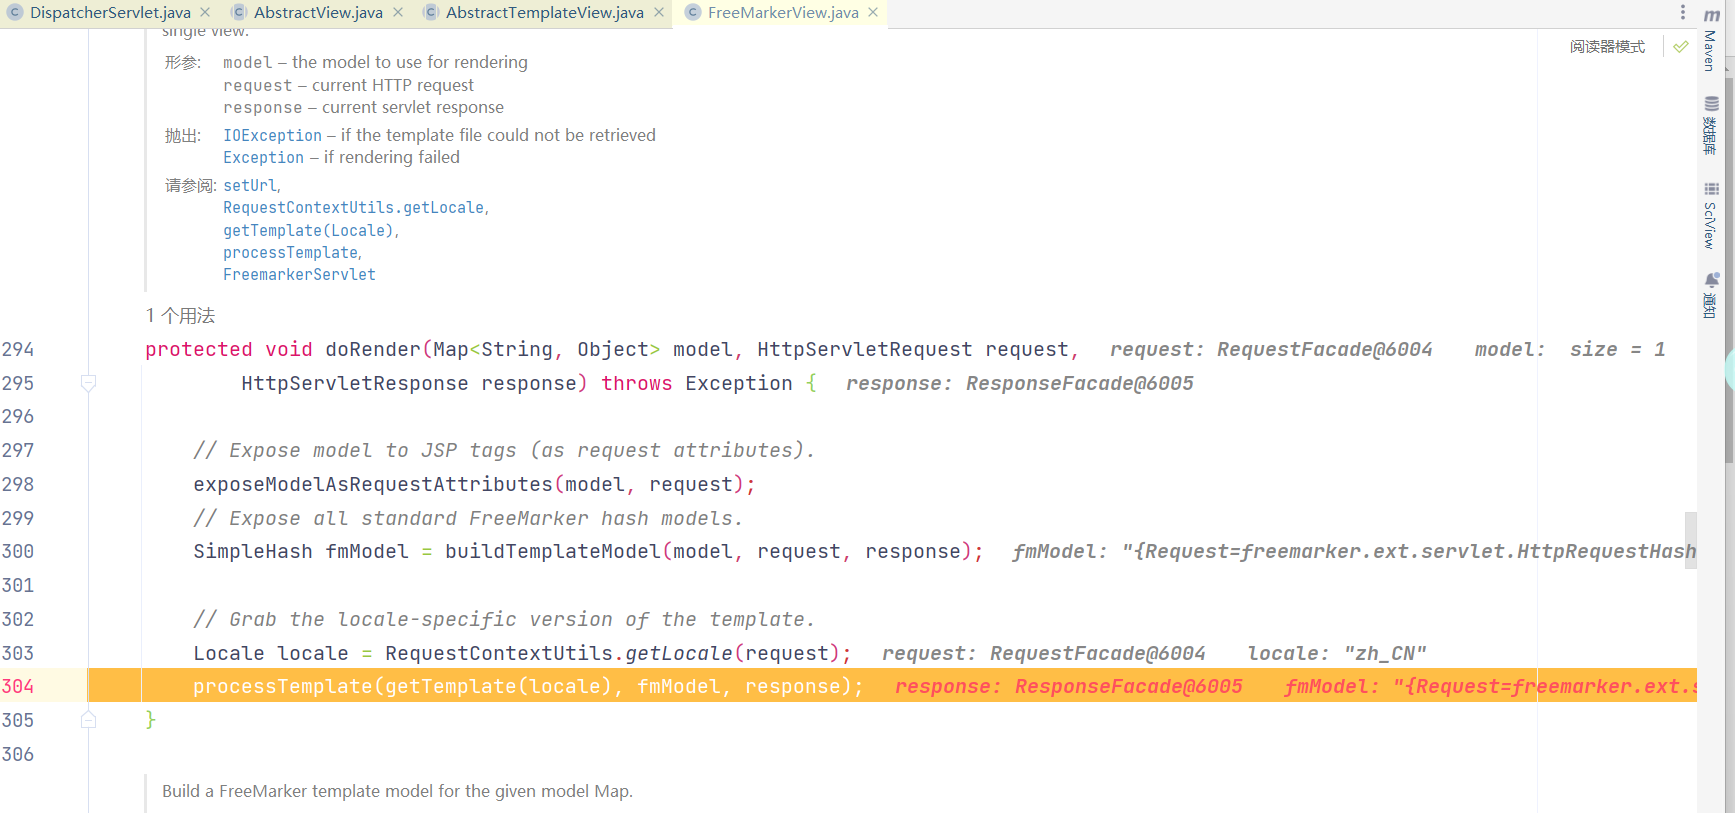This screenshot has height=813, width=1735.
Task: Open the SciView tool window
Action: pyautogui.click(x=1711, y=215)
